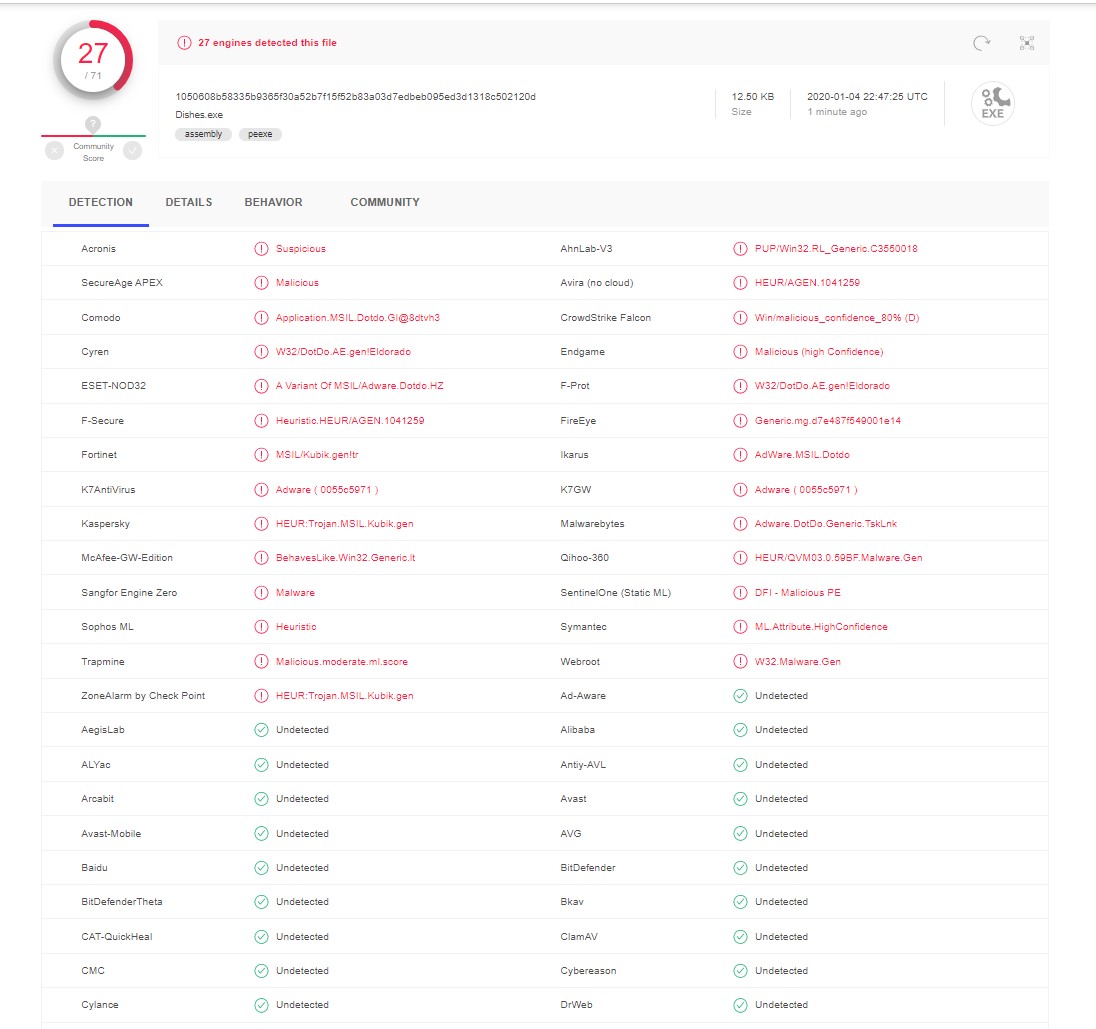
Task: Click CrowdStrike Falcon's malicious_confidence_80% result
Action: click(x=837, y=317)
